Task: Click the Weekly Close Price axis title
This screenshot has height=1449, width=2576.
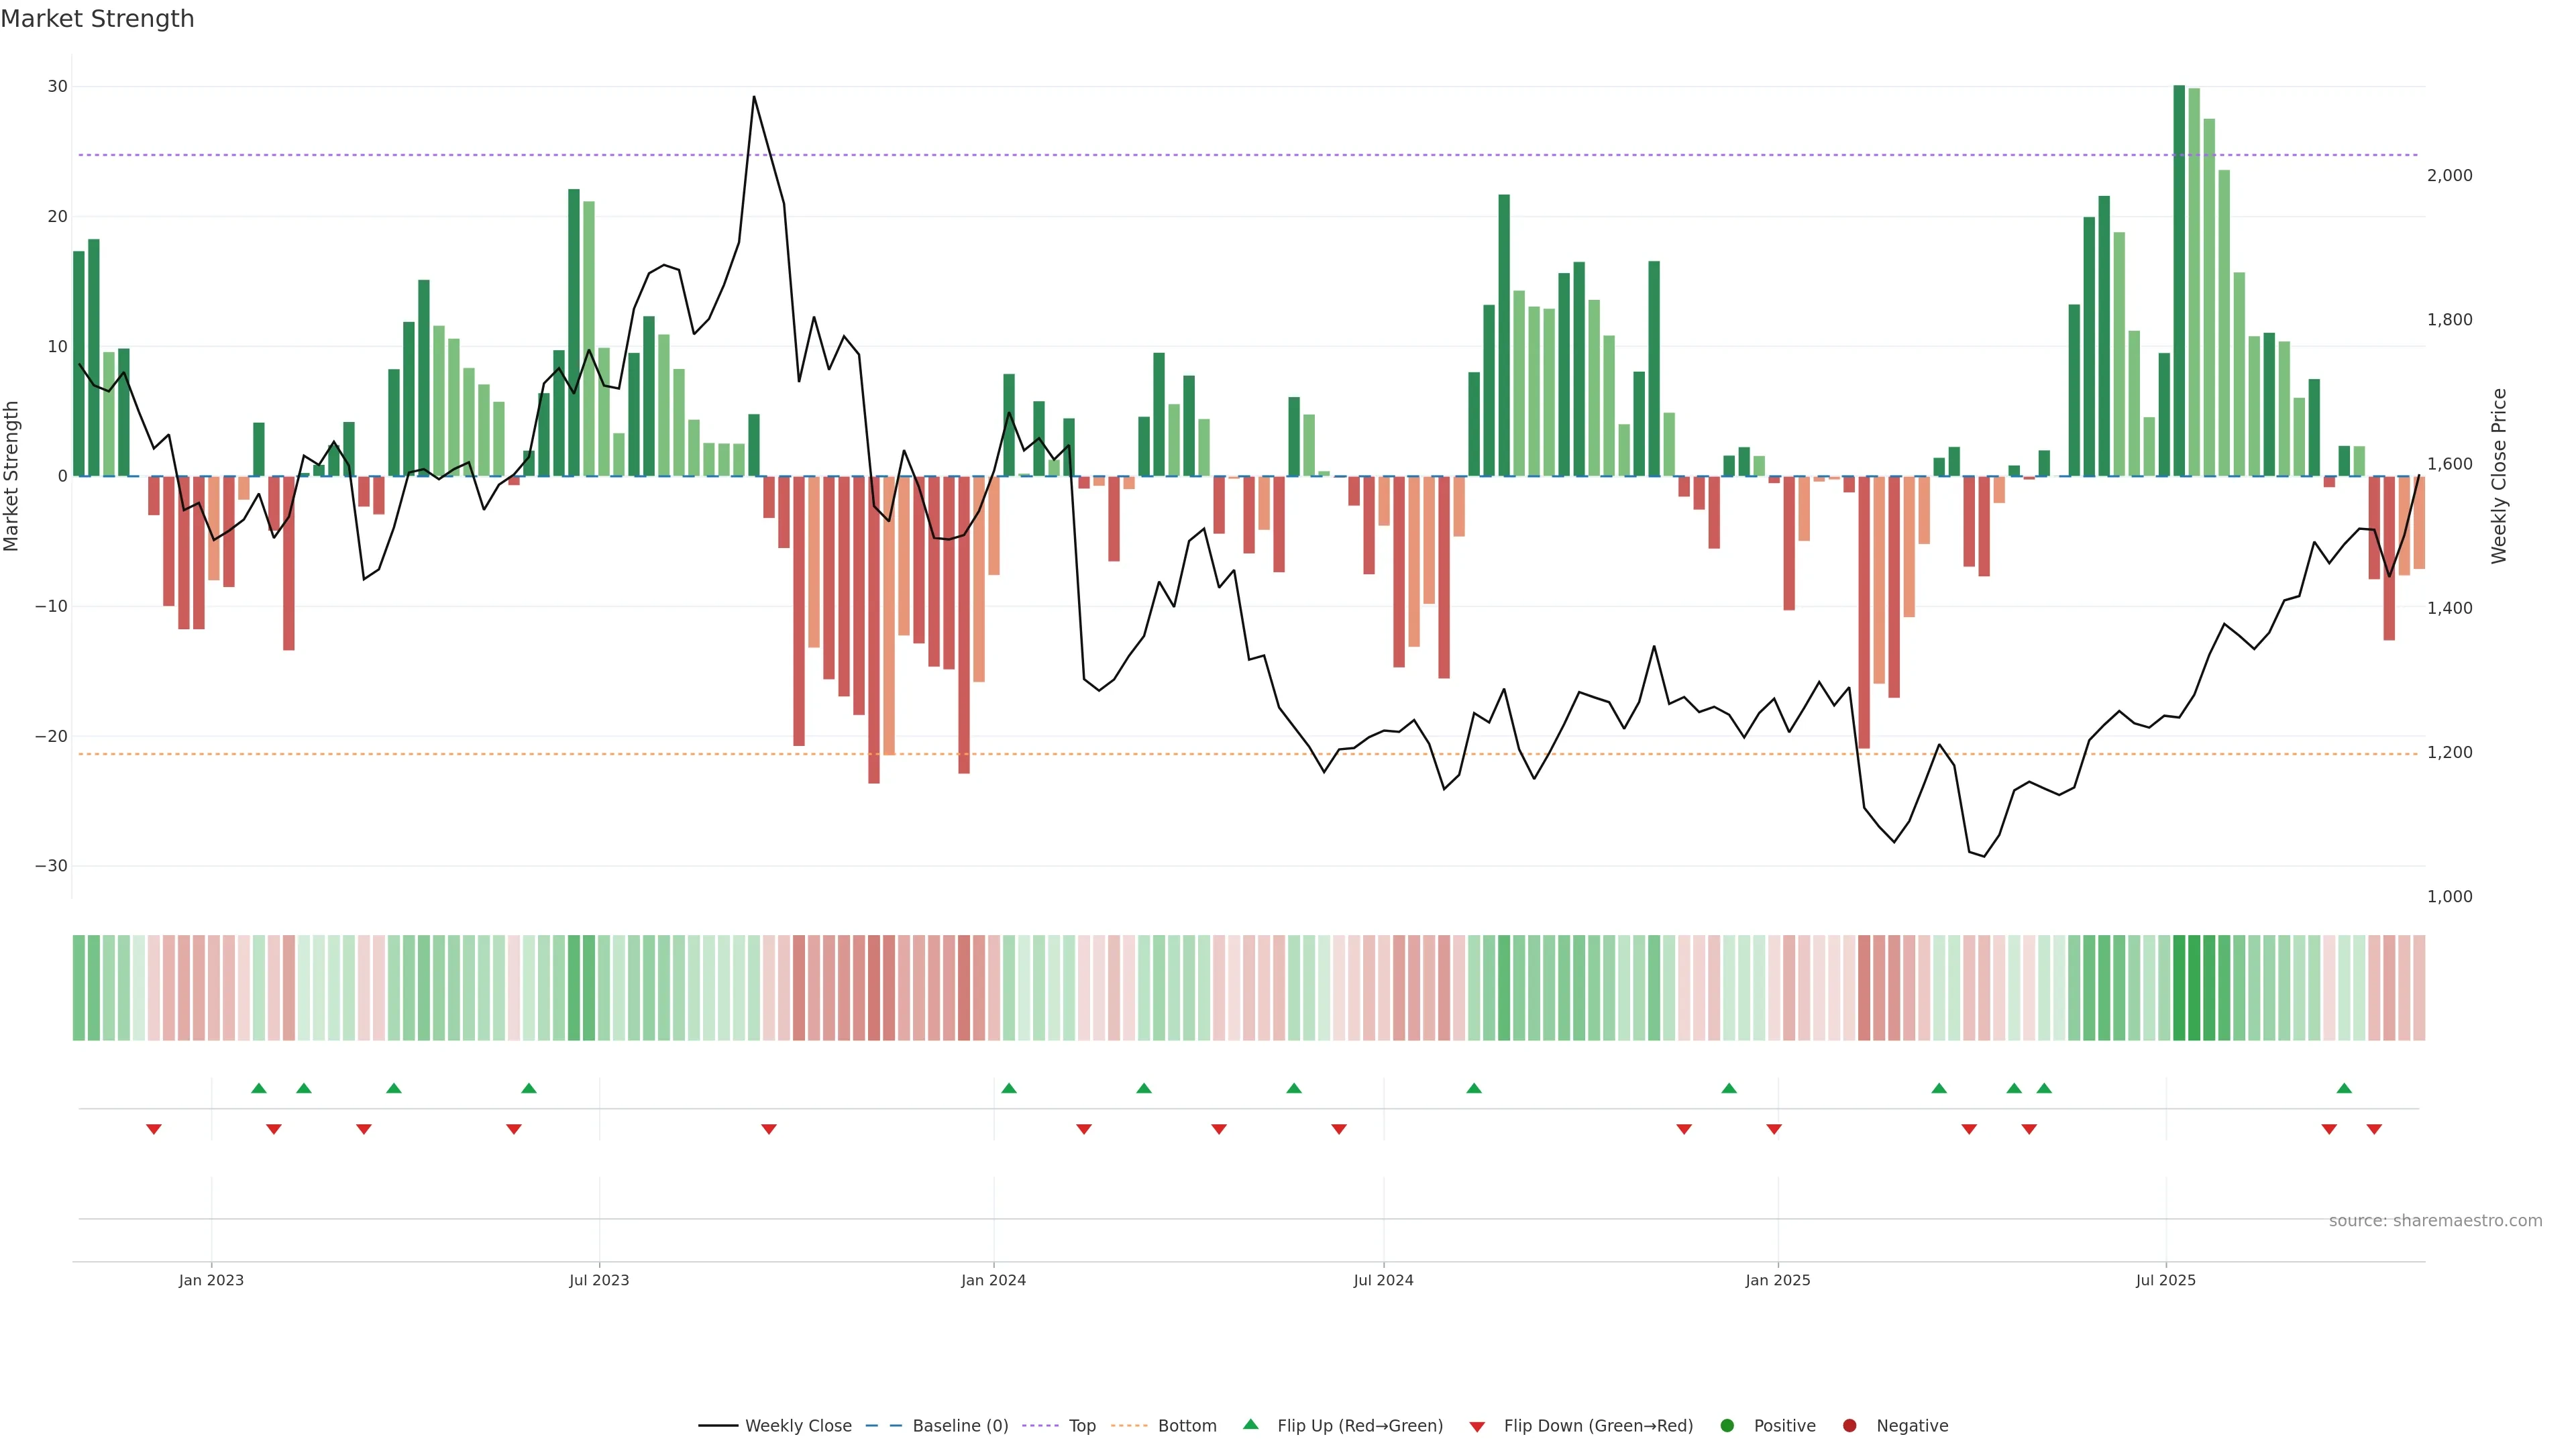Action: (x=2499, y=476)
